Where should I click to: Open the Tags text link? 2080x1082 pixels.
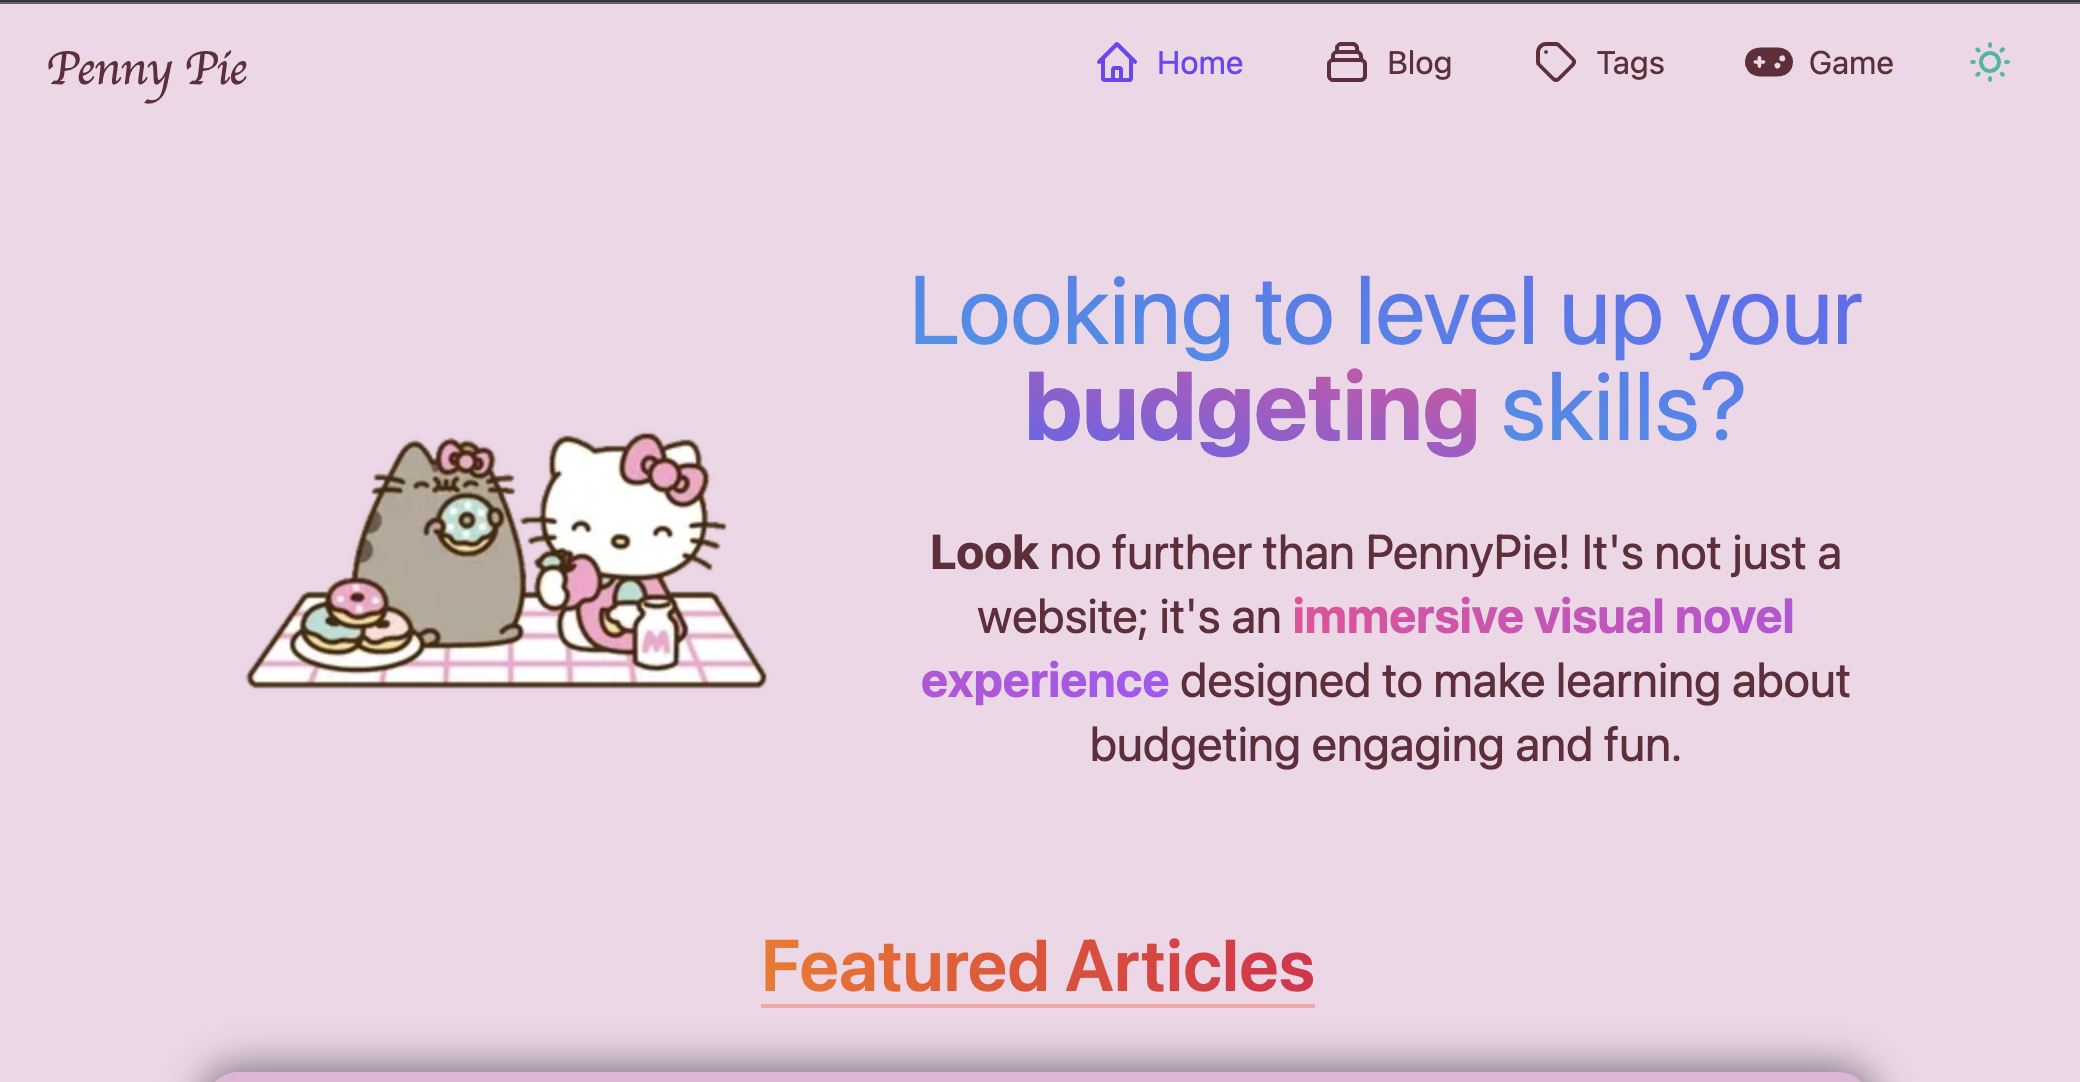(x=1630, y=63)
